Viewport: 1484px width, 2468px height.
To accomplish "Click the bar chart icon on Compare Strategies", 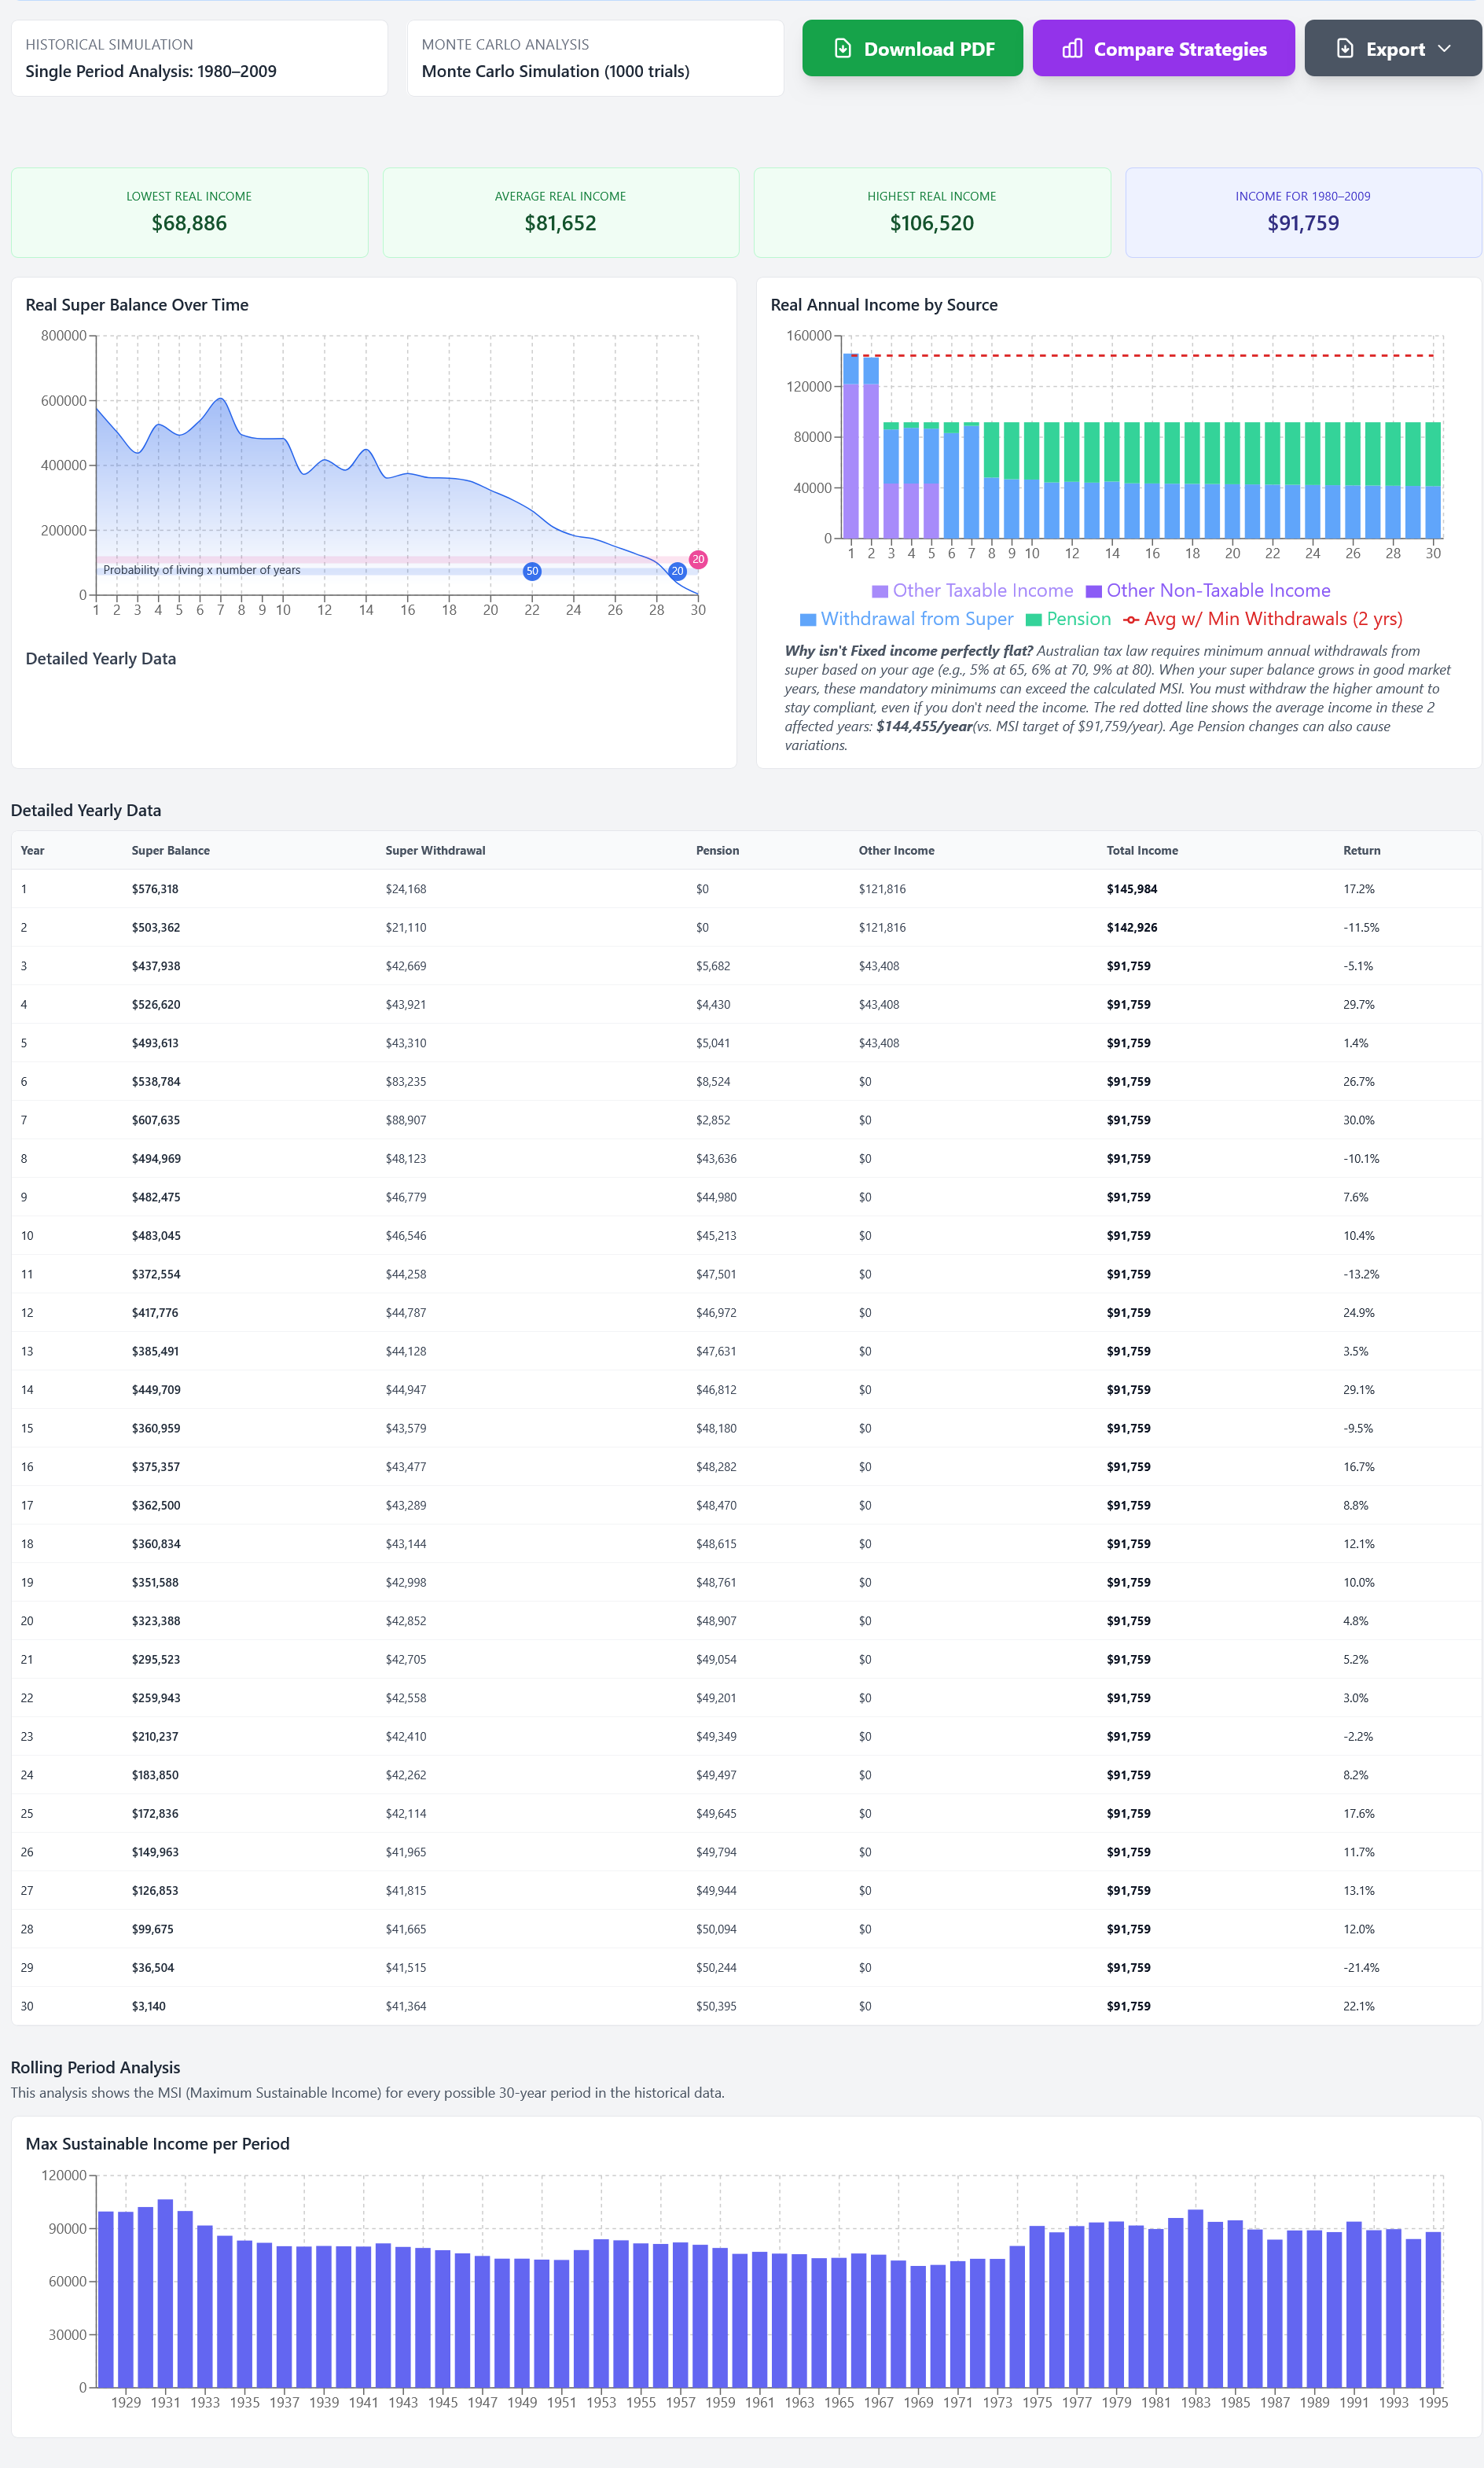I will coord(1072,48).
